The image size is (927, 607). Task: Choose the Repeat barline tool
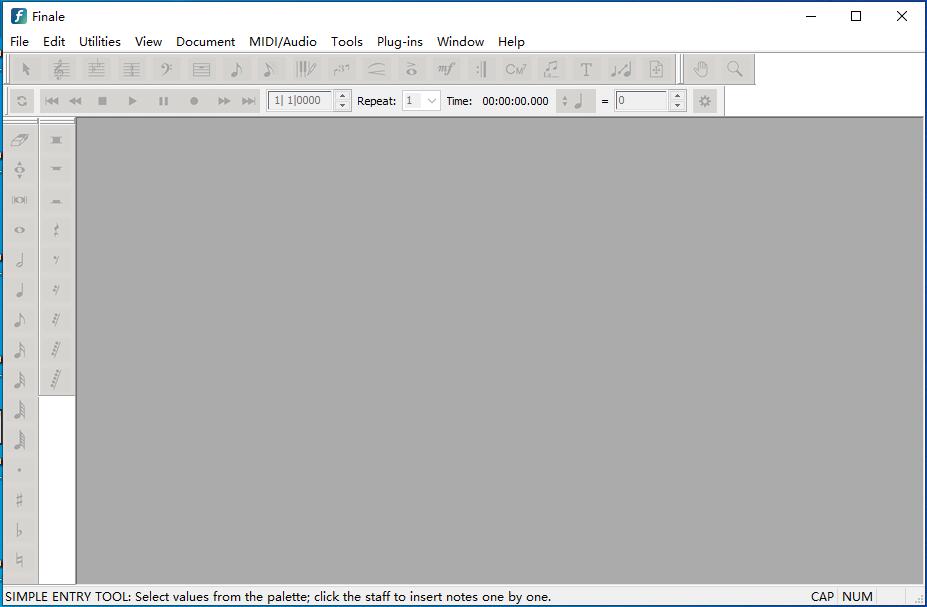(481, 69)
